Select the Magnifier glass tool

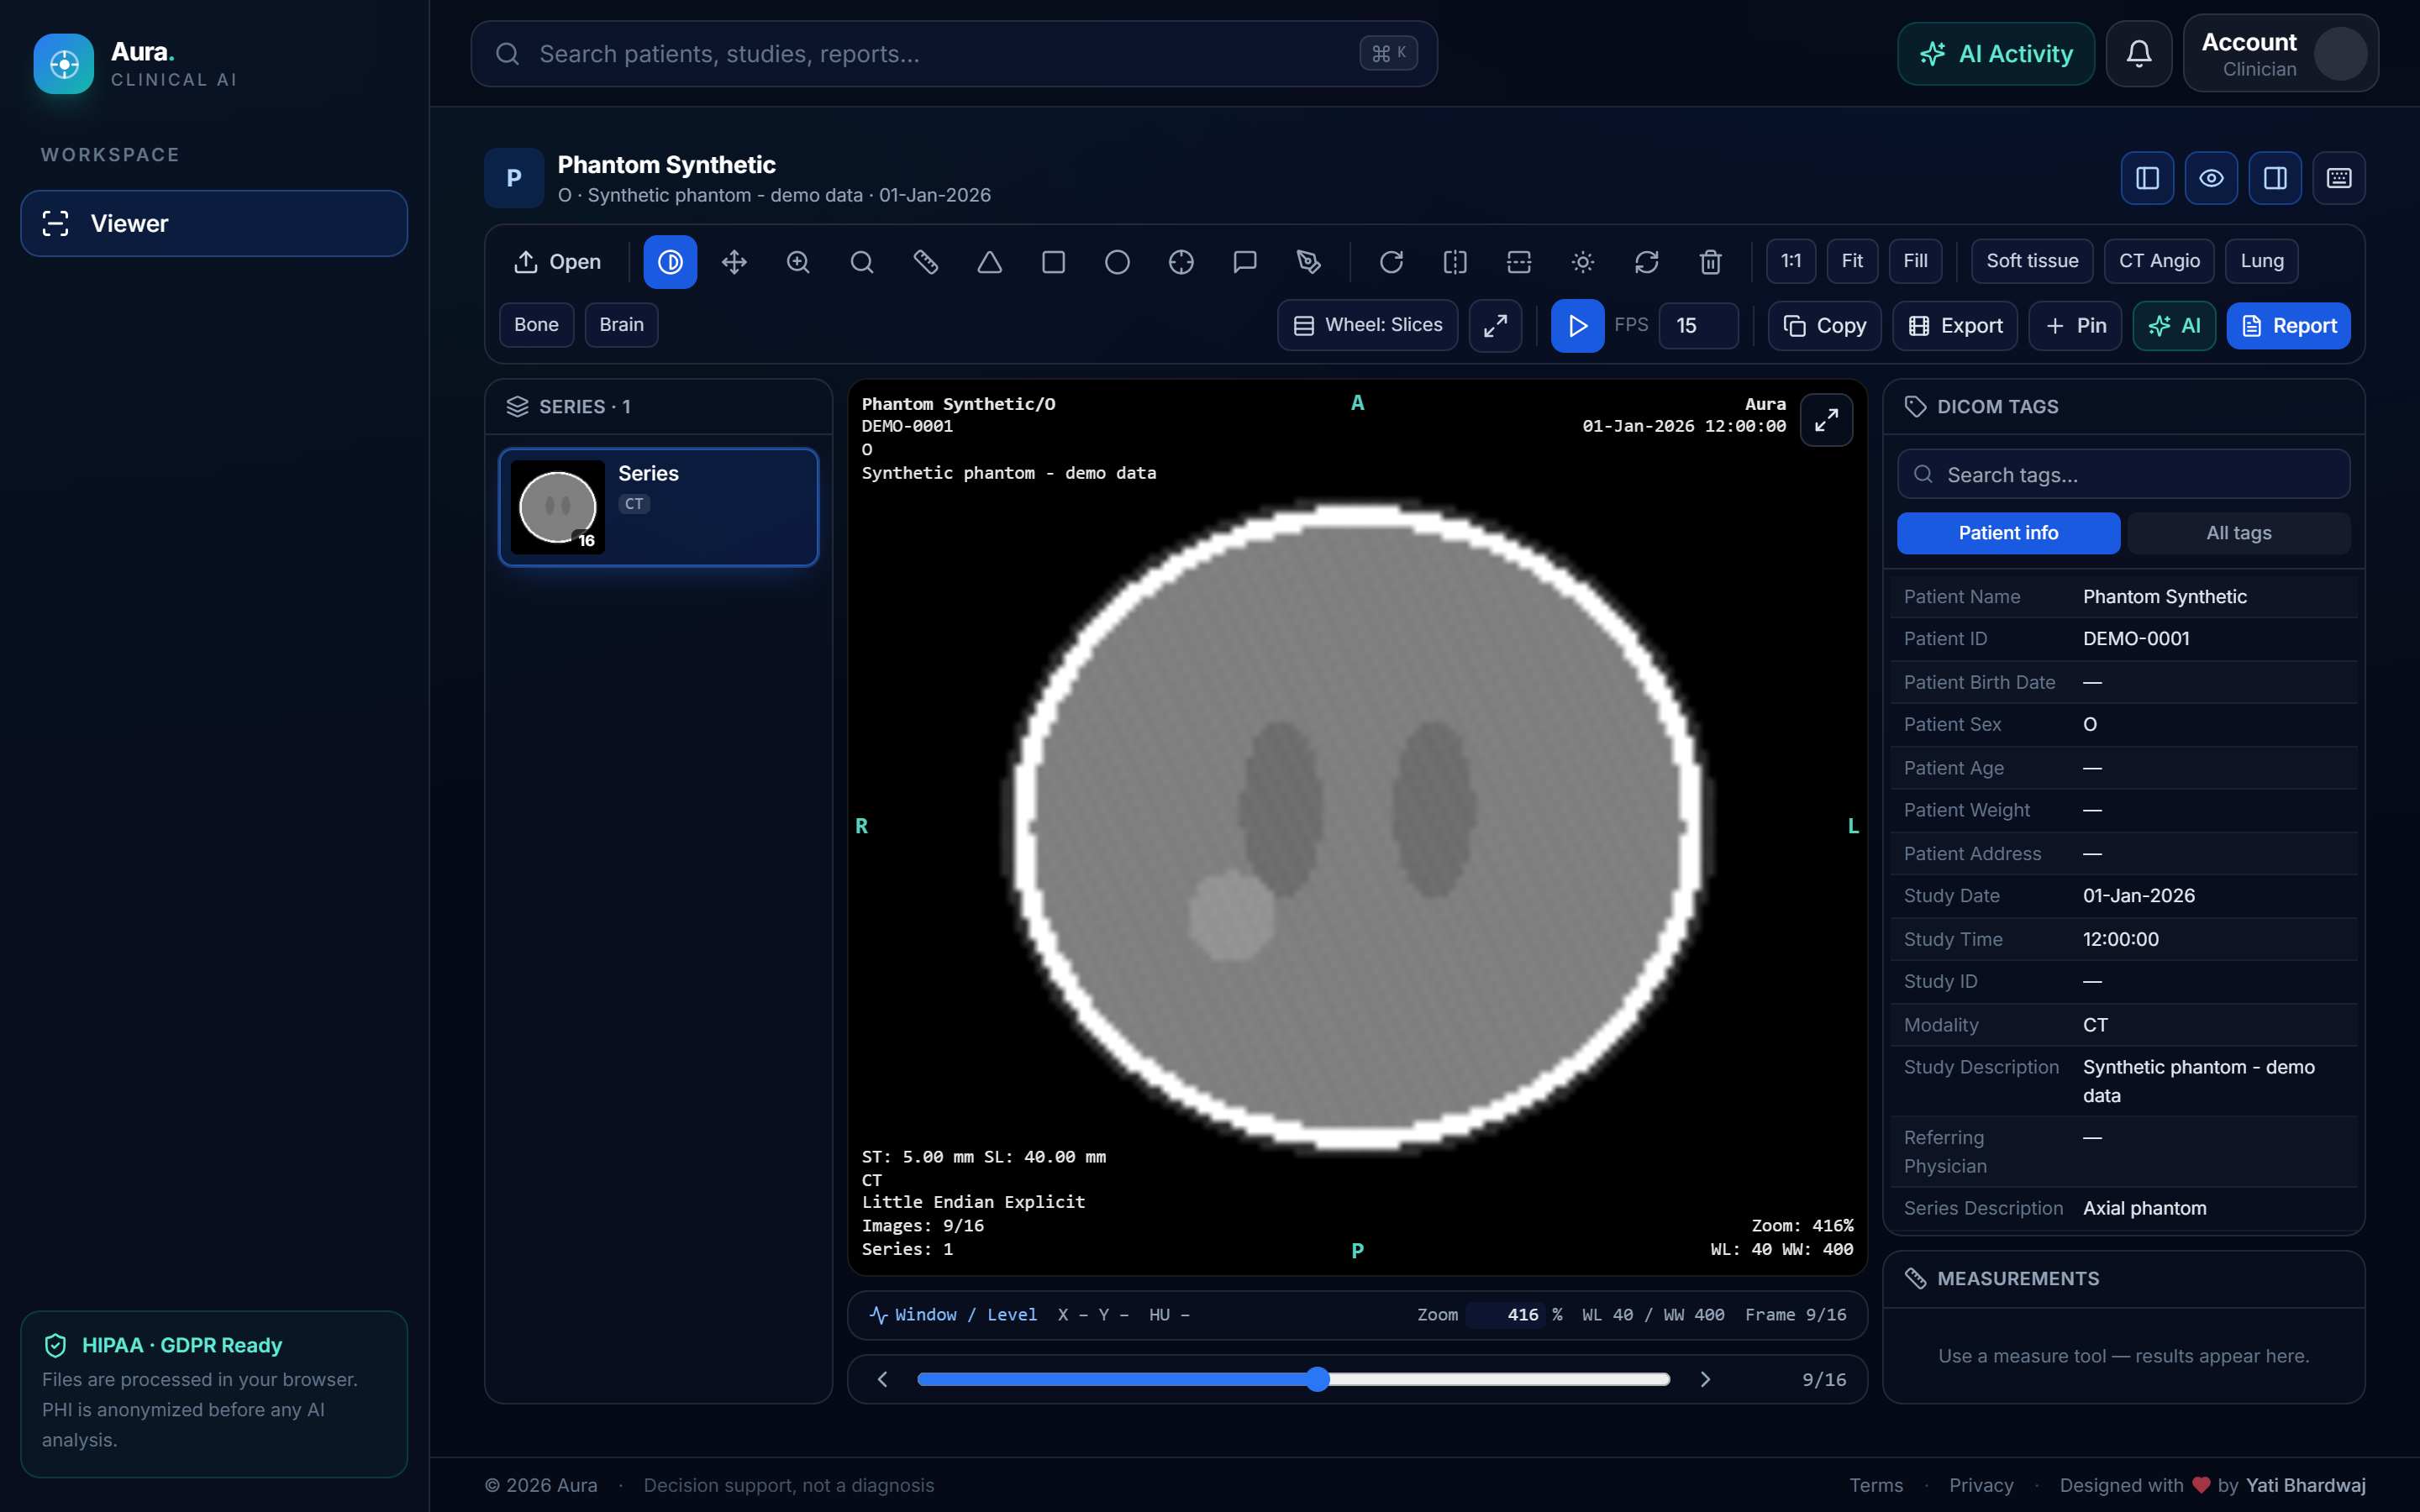tap(862, 262)
